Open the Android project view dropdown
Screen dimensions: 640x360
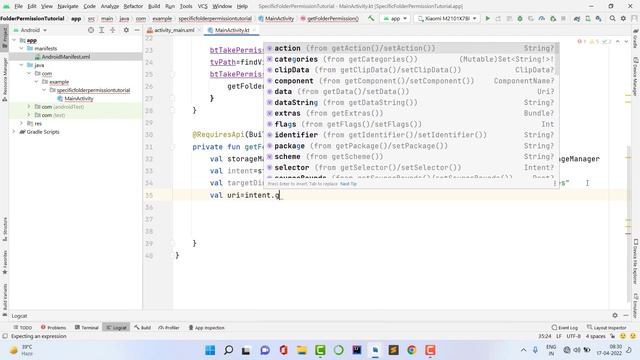click(x=30, y=30)
